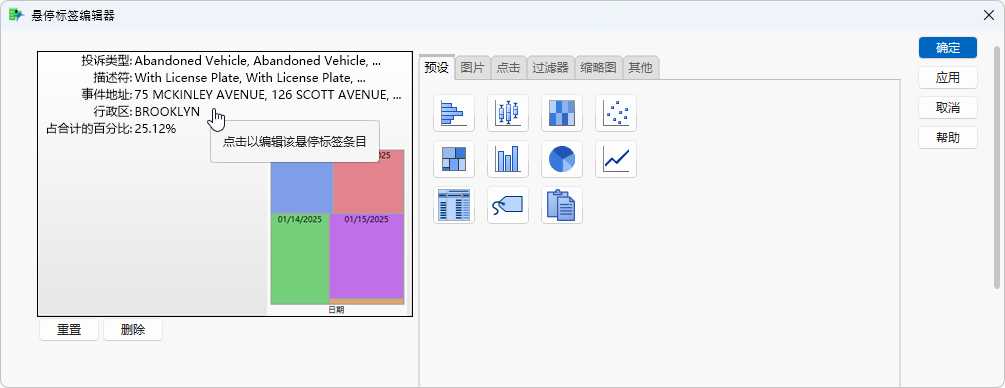
Task: Select the vertical bar chart preset icon
Action: tap(508, 159)
